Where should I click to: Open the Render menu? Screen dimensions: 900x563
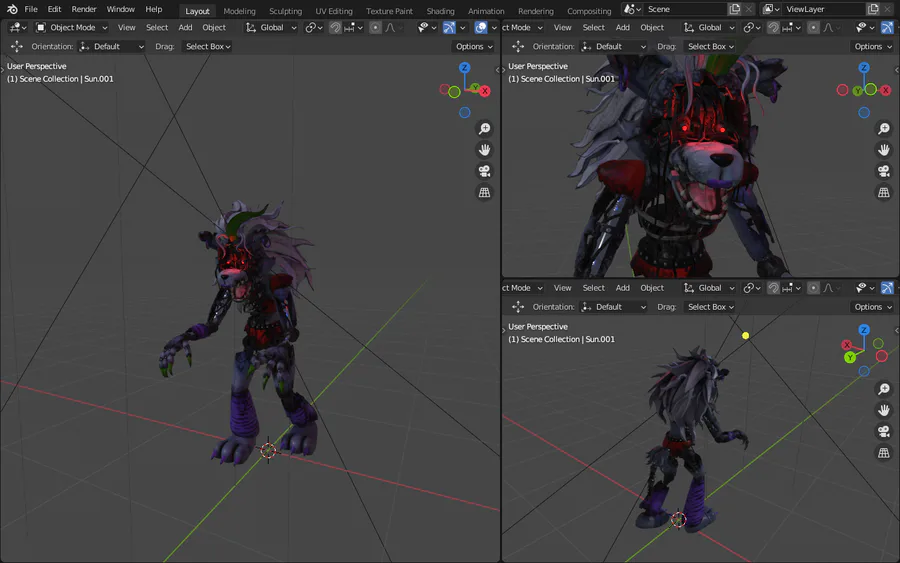coord(84,9)
